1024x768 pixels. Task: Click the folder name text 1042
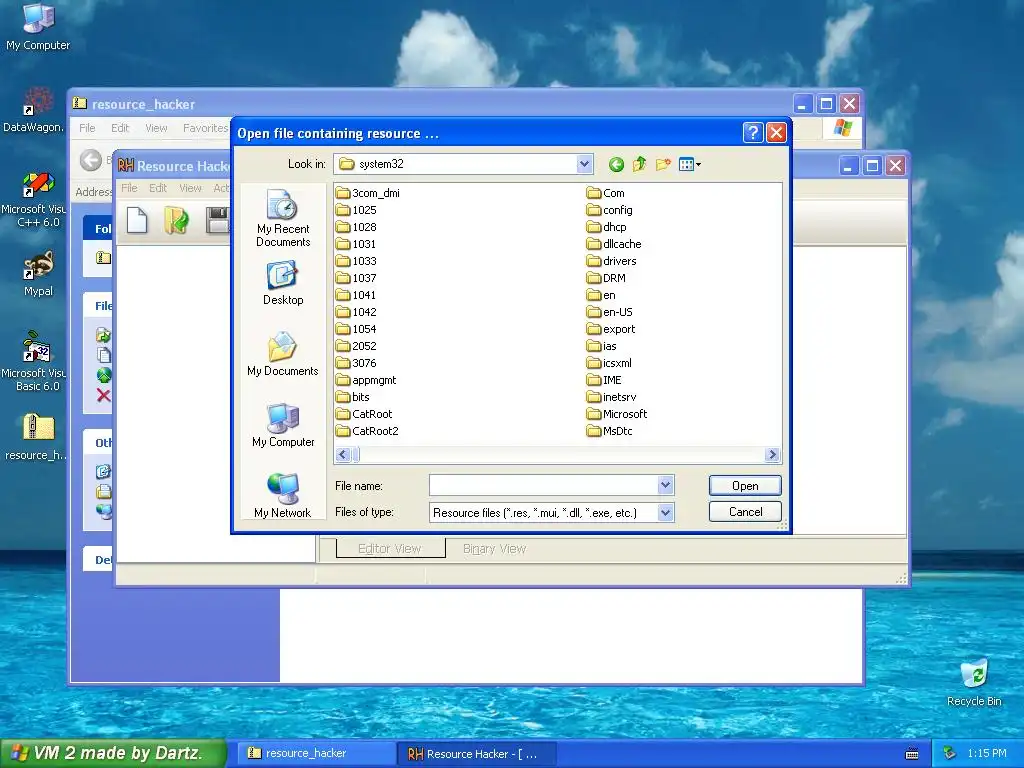(x=364, y=312)
